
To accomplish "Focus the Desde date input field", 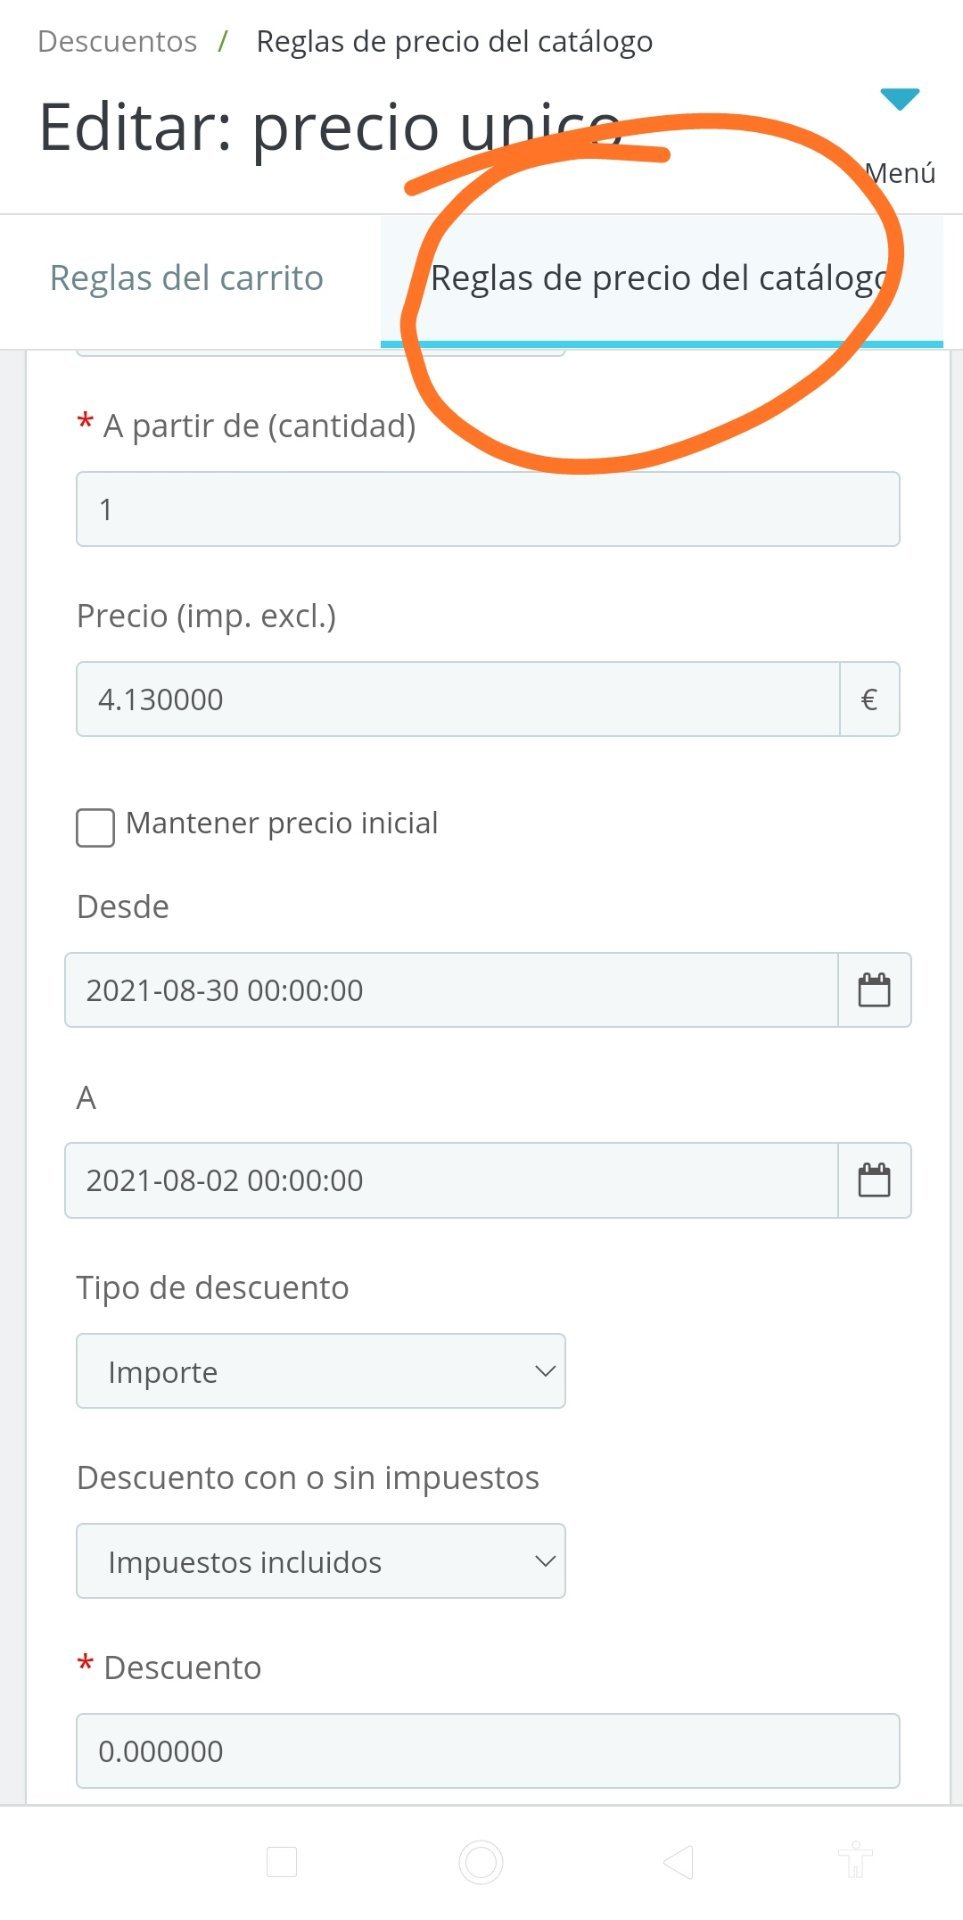I will (x=450, y=990).
